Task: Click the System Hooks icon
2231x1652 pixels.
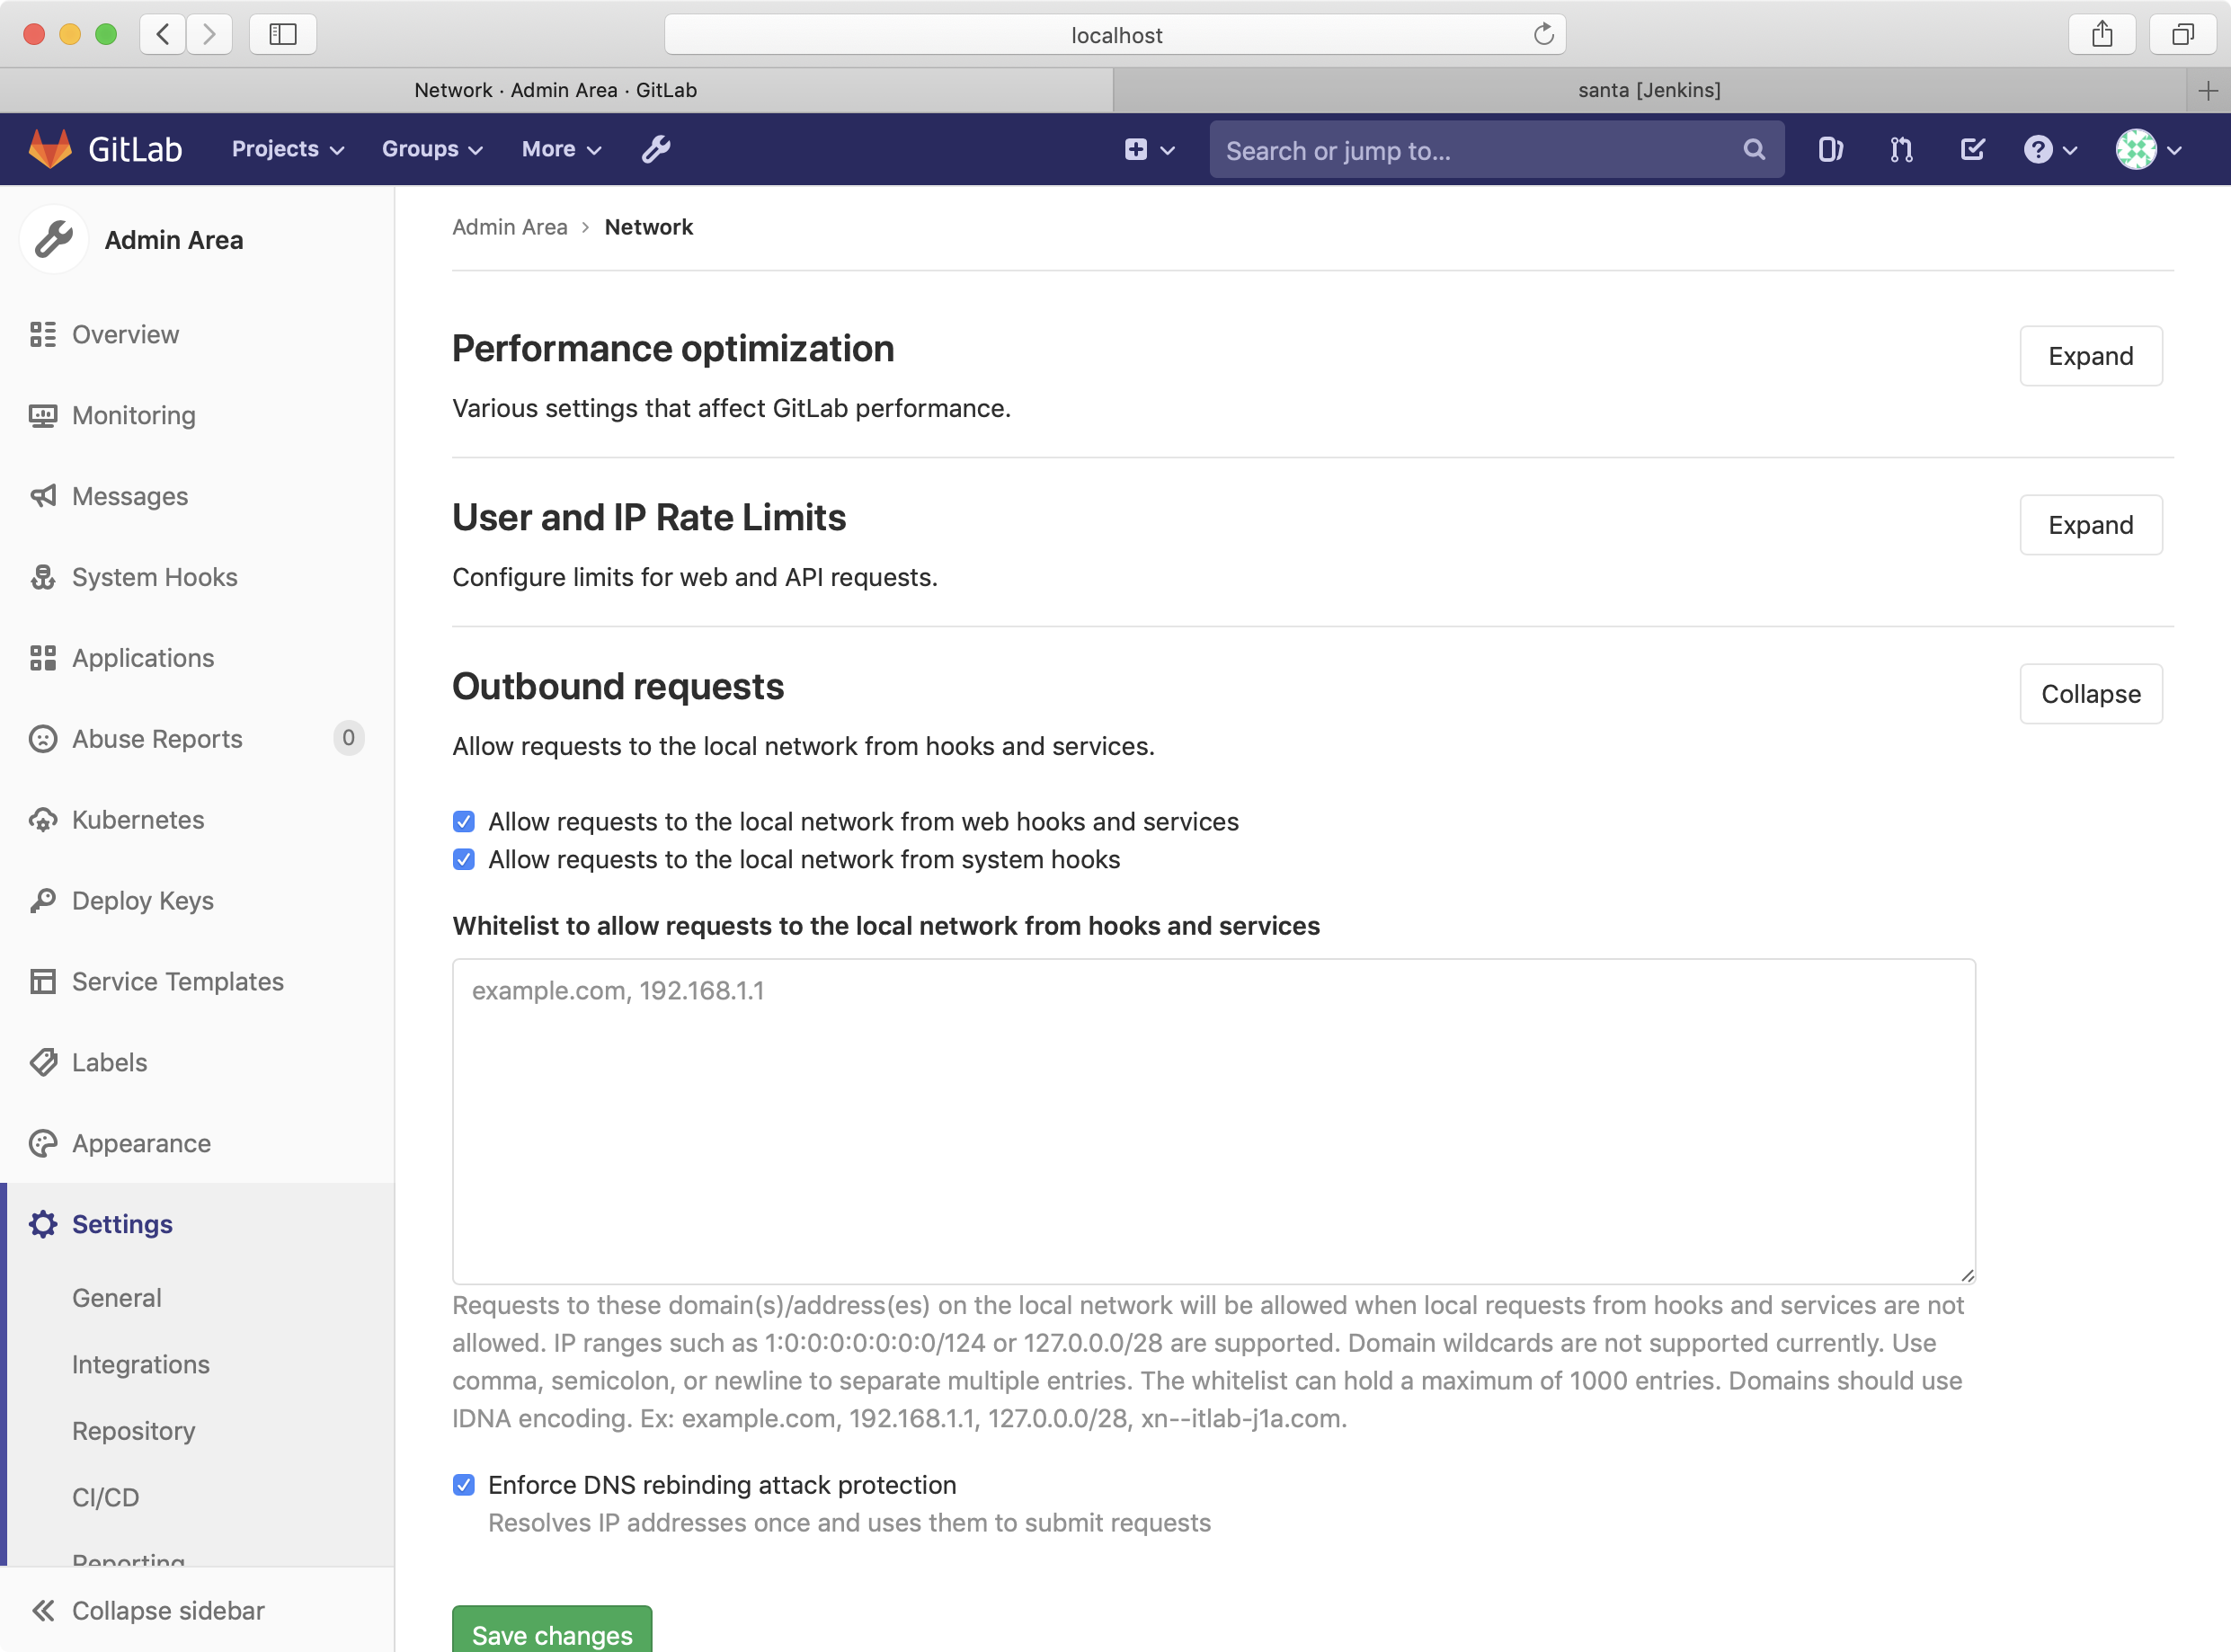Action: [42, 577]
